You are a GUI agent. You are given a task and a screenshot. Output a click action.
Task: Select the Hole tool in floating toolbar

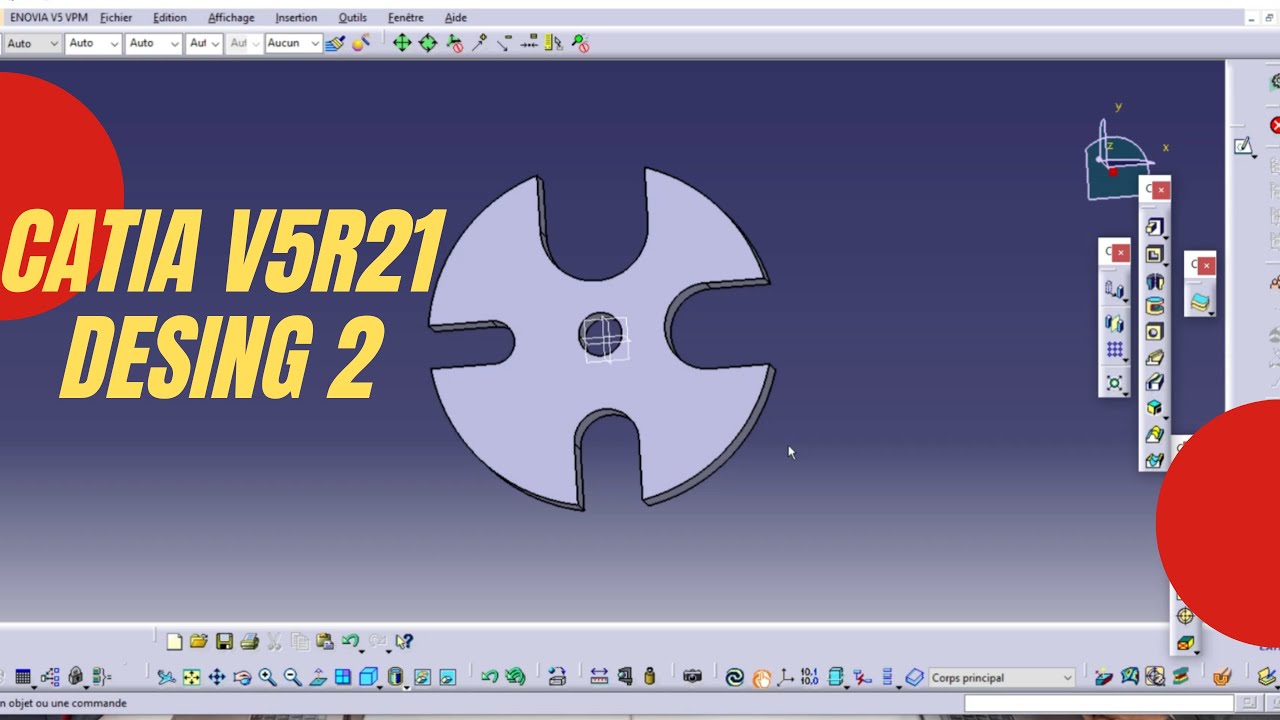[1155, 332]
